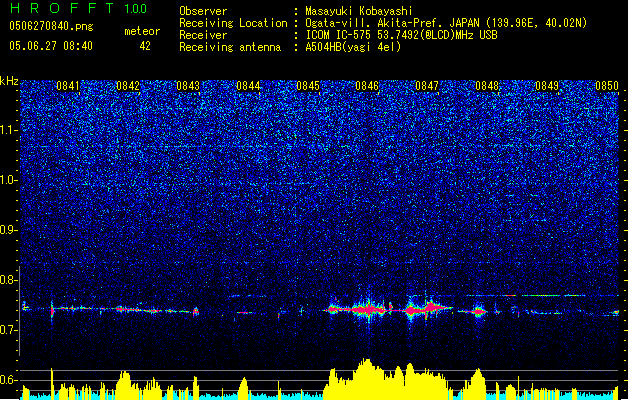This screenshot has width=629, height=400.
Task: Click the 0.6 frequency axis label
Action: 9,380
